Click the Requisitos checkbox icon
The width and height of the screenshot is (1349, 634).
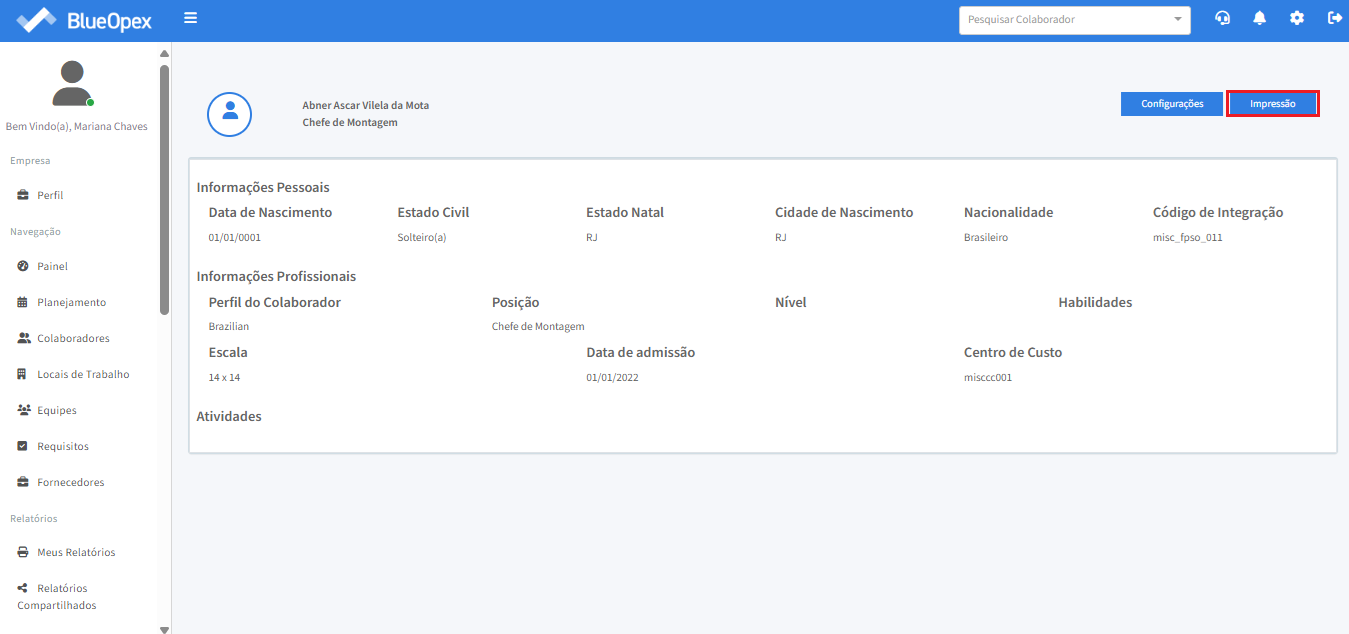click(x=23, y=446)
